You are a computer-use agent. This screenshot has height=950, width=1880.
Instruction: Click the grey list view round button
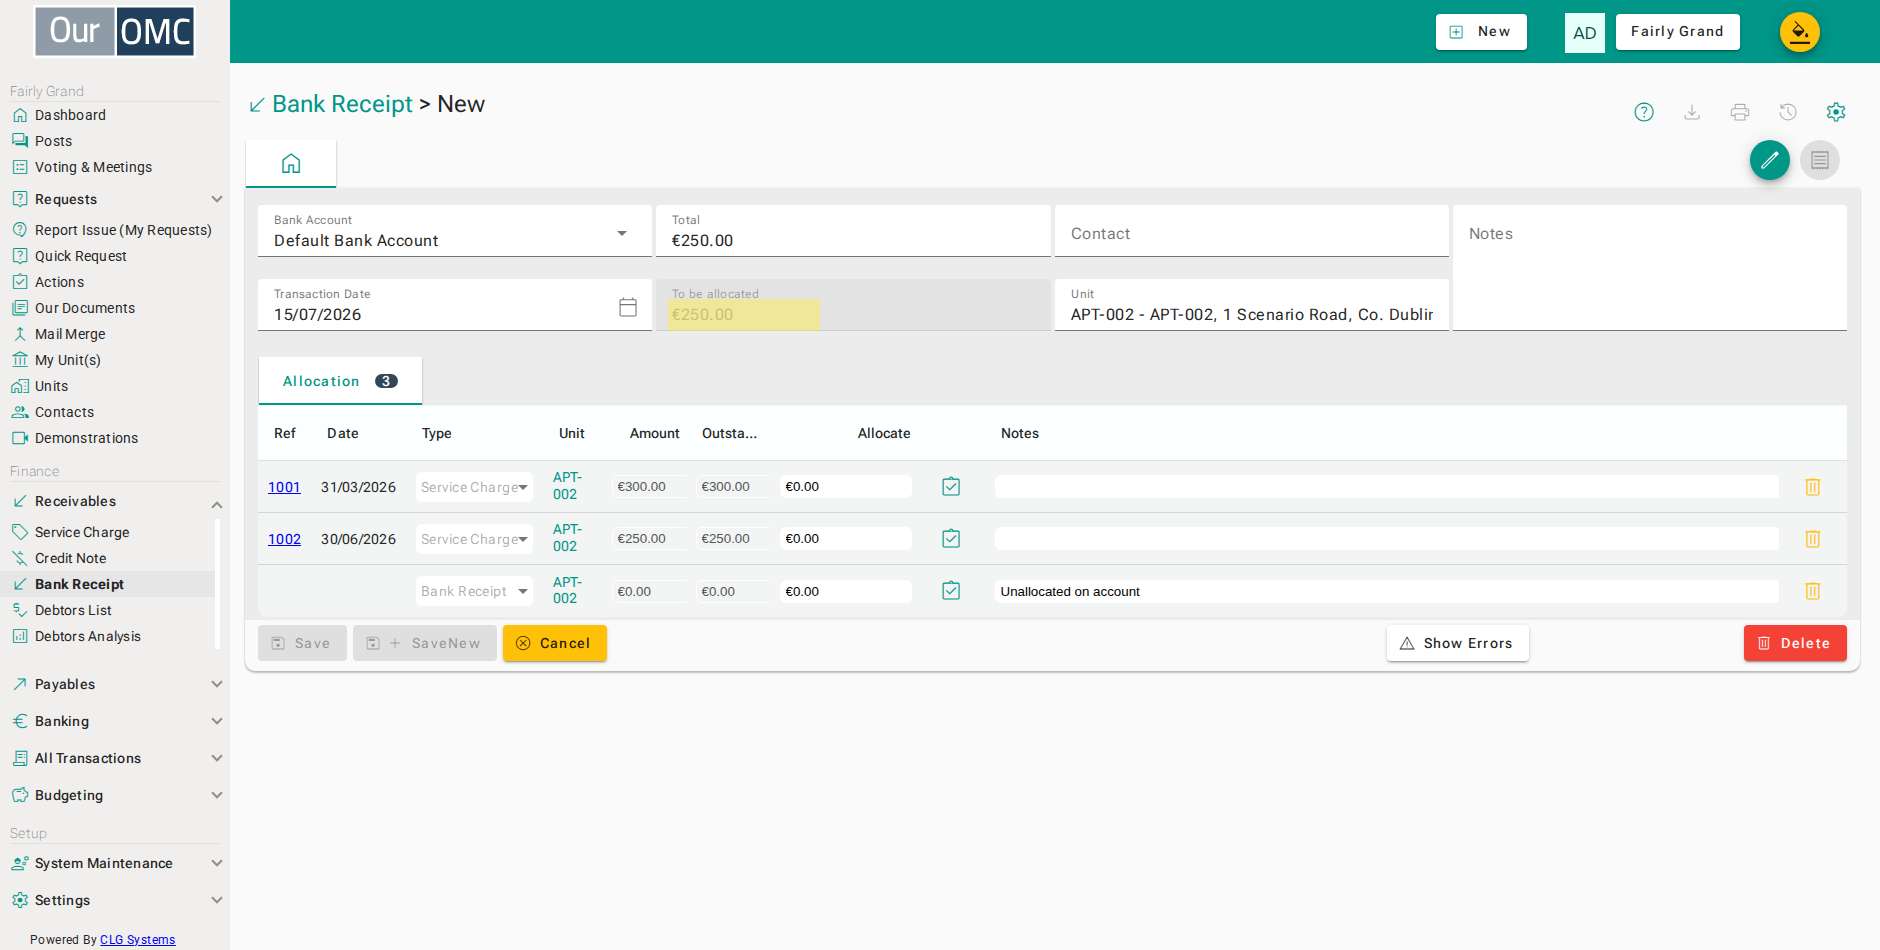tap(1820, 160)
